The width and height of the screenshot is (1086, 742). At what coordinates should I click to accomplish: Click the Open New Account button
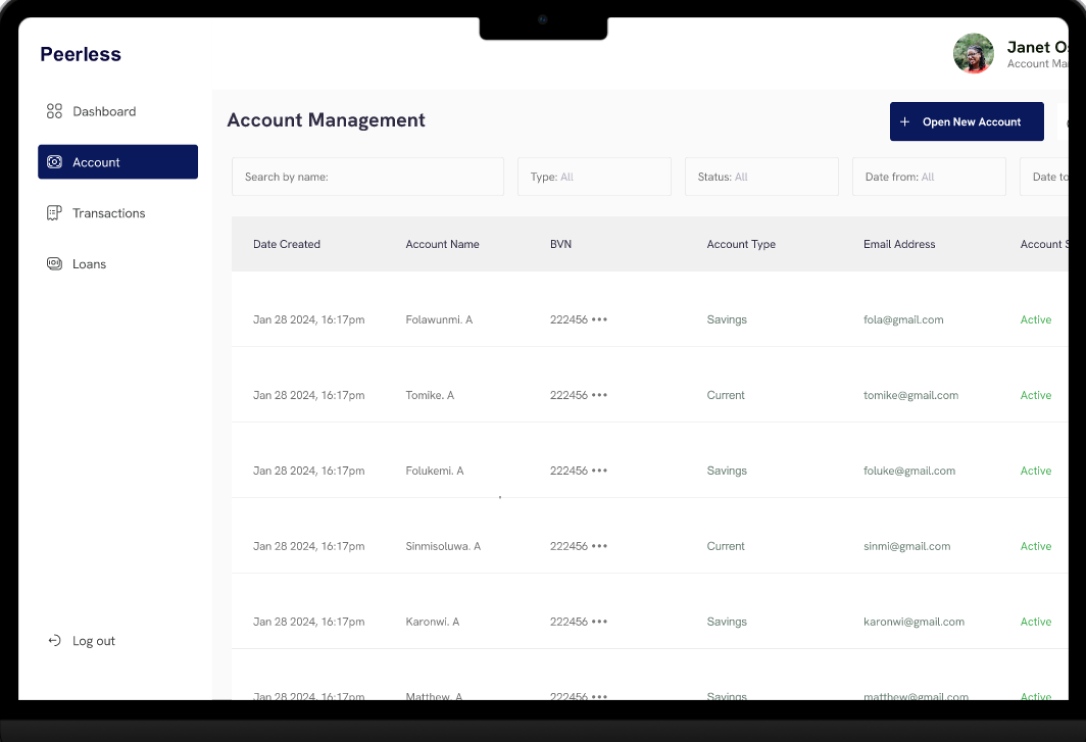click(966, 122)
